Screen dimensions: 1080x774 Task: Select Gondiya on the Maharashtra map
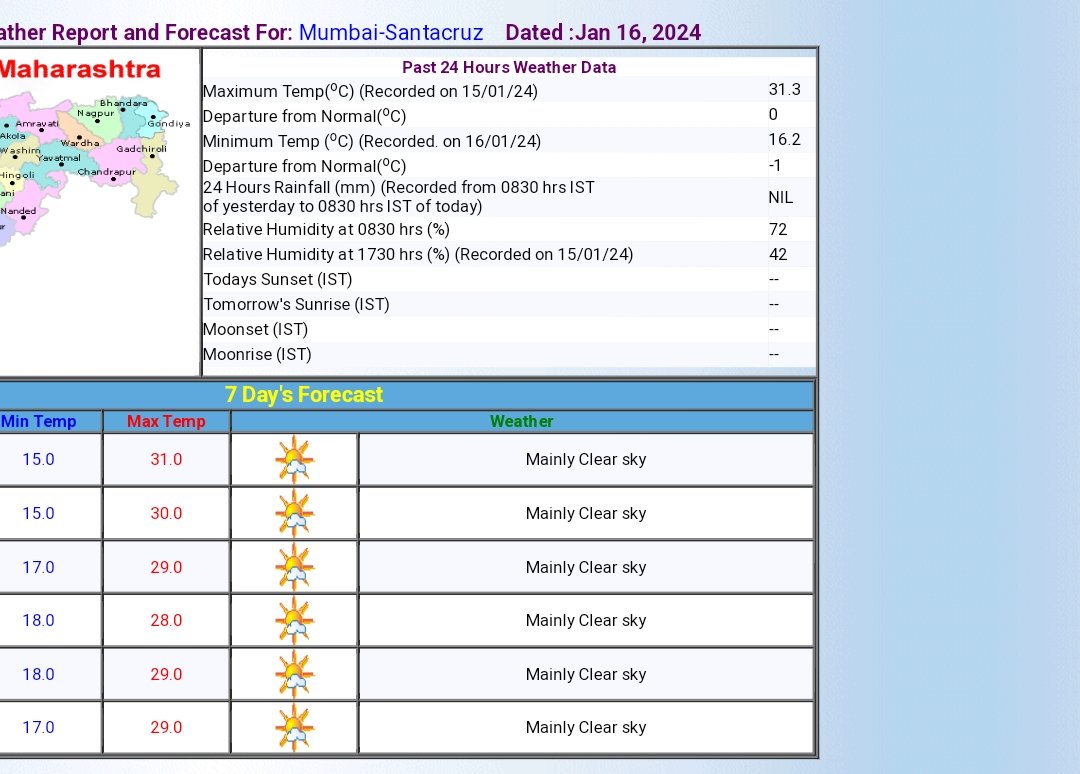click(x=169, y=123)
